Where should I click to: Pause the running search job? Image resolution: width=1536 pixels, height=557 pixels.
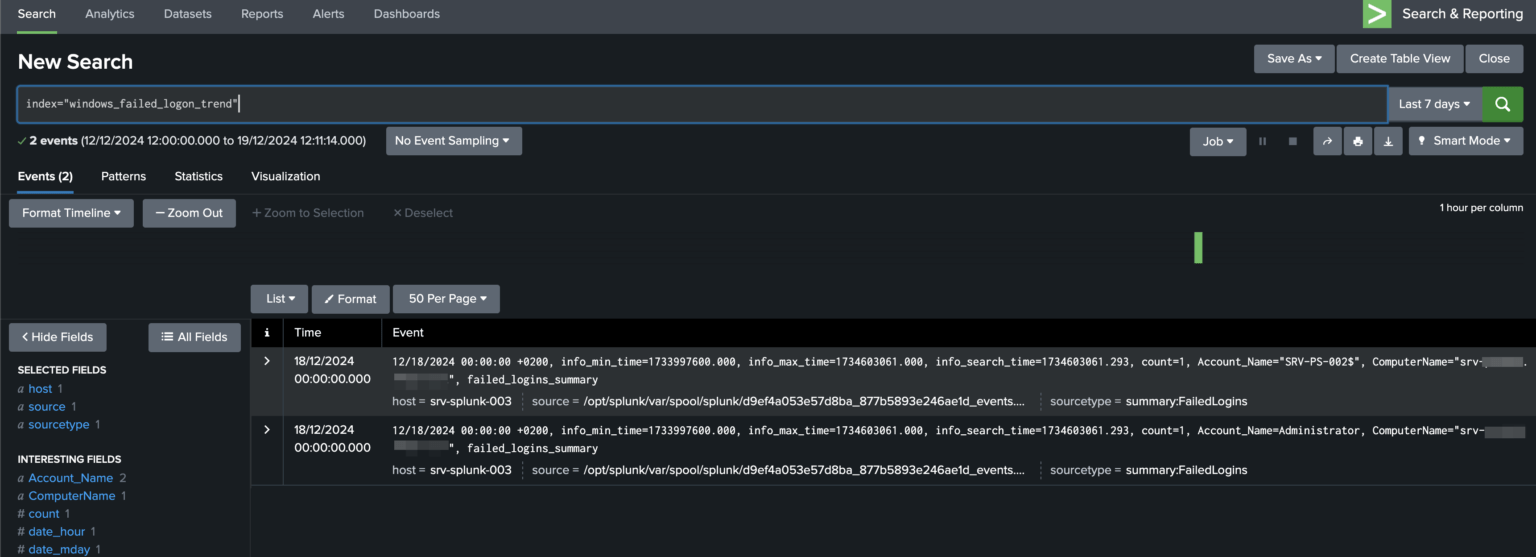point(1262,141)
